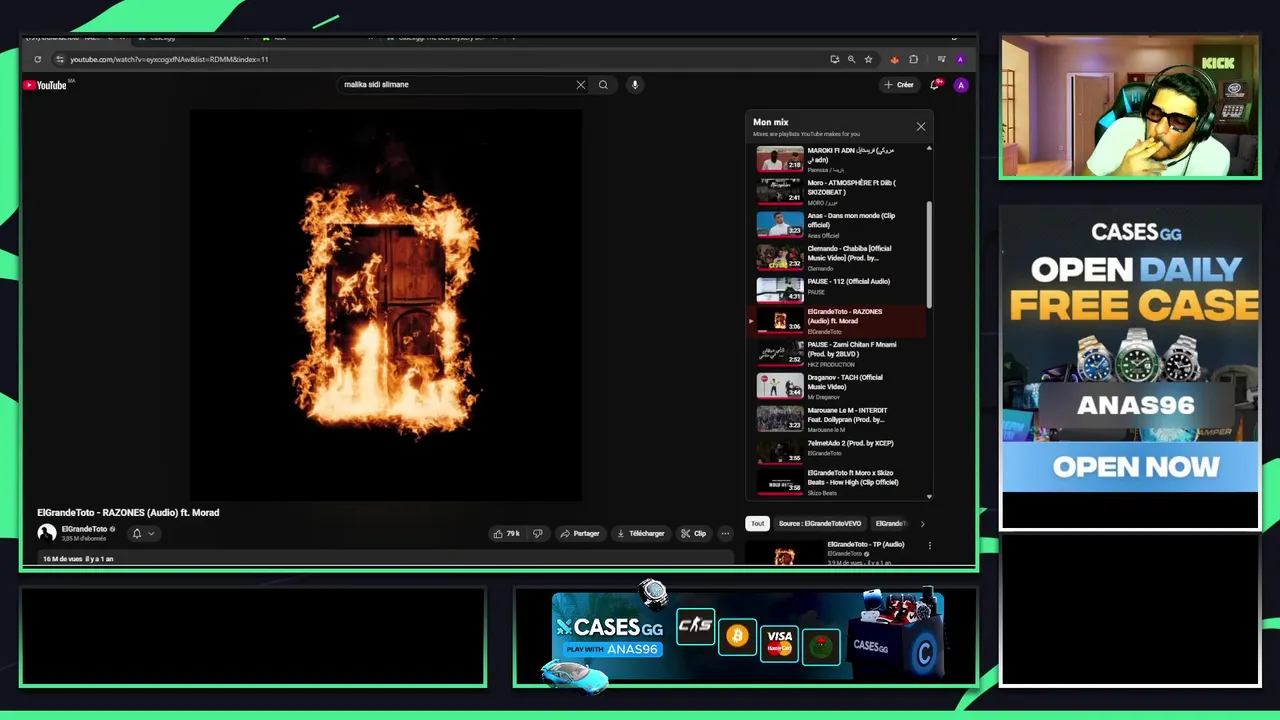Select the partially visible ElGrandeToto chip
This screenshot has width=1280, height=720.
coord(892,523)
